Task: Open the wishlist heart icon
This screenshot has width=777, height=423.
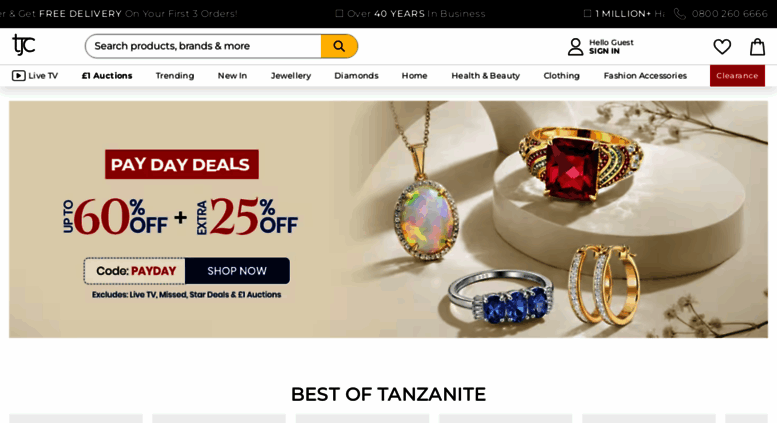Action: coord(722,47)
